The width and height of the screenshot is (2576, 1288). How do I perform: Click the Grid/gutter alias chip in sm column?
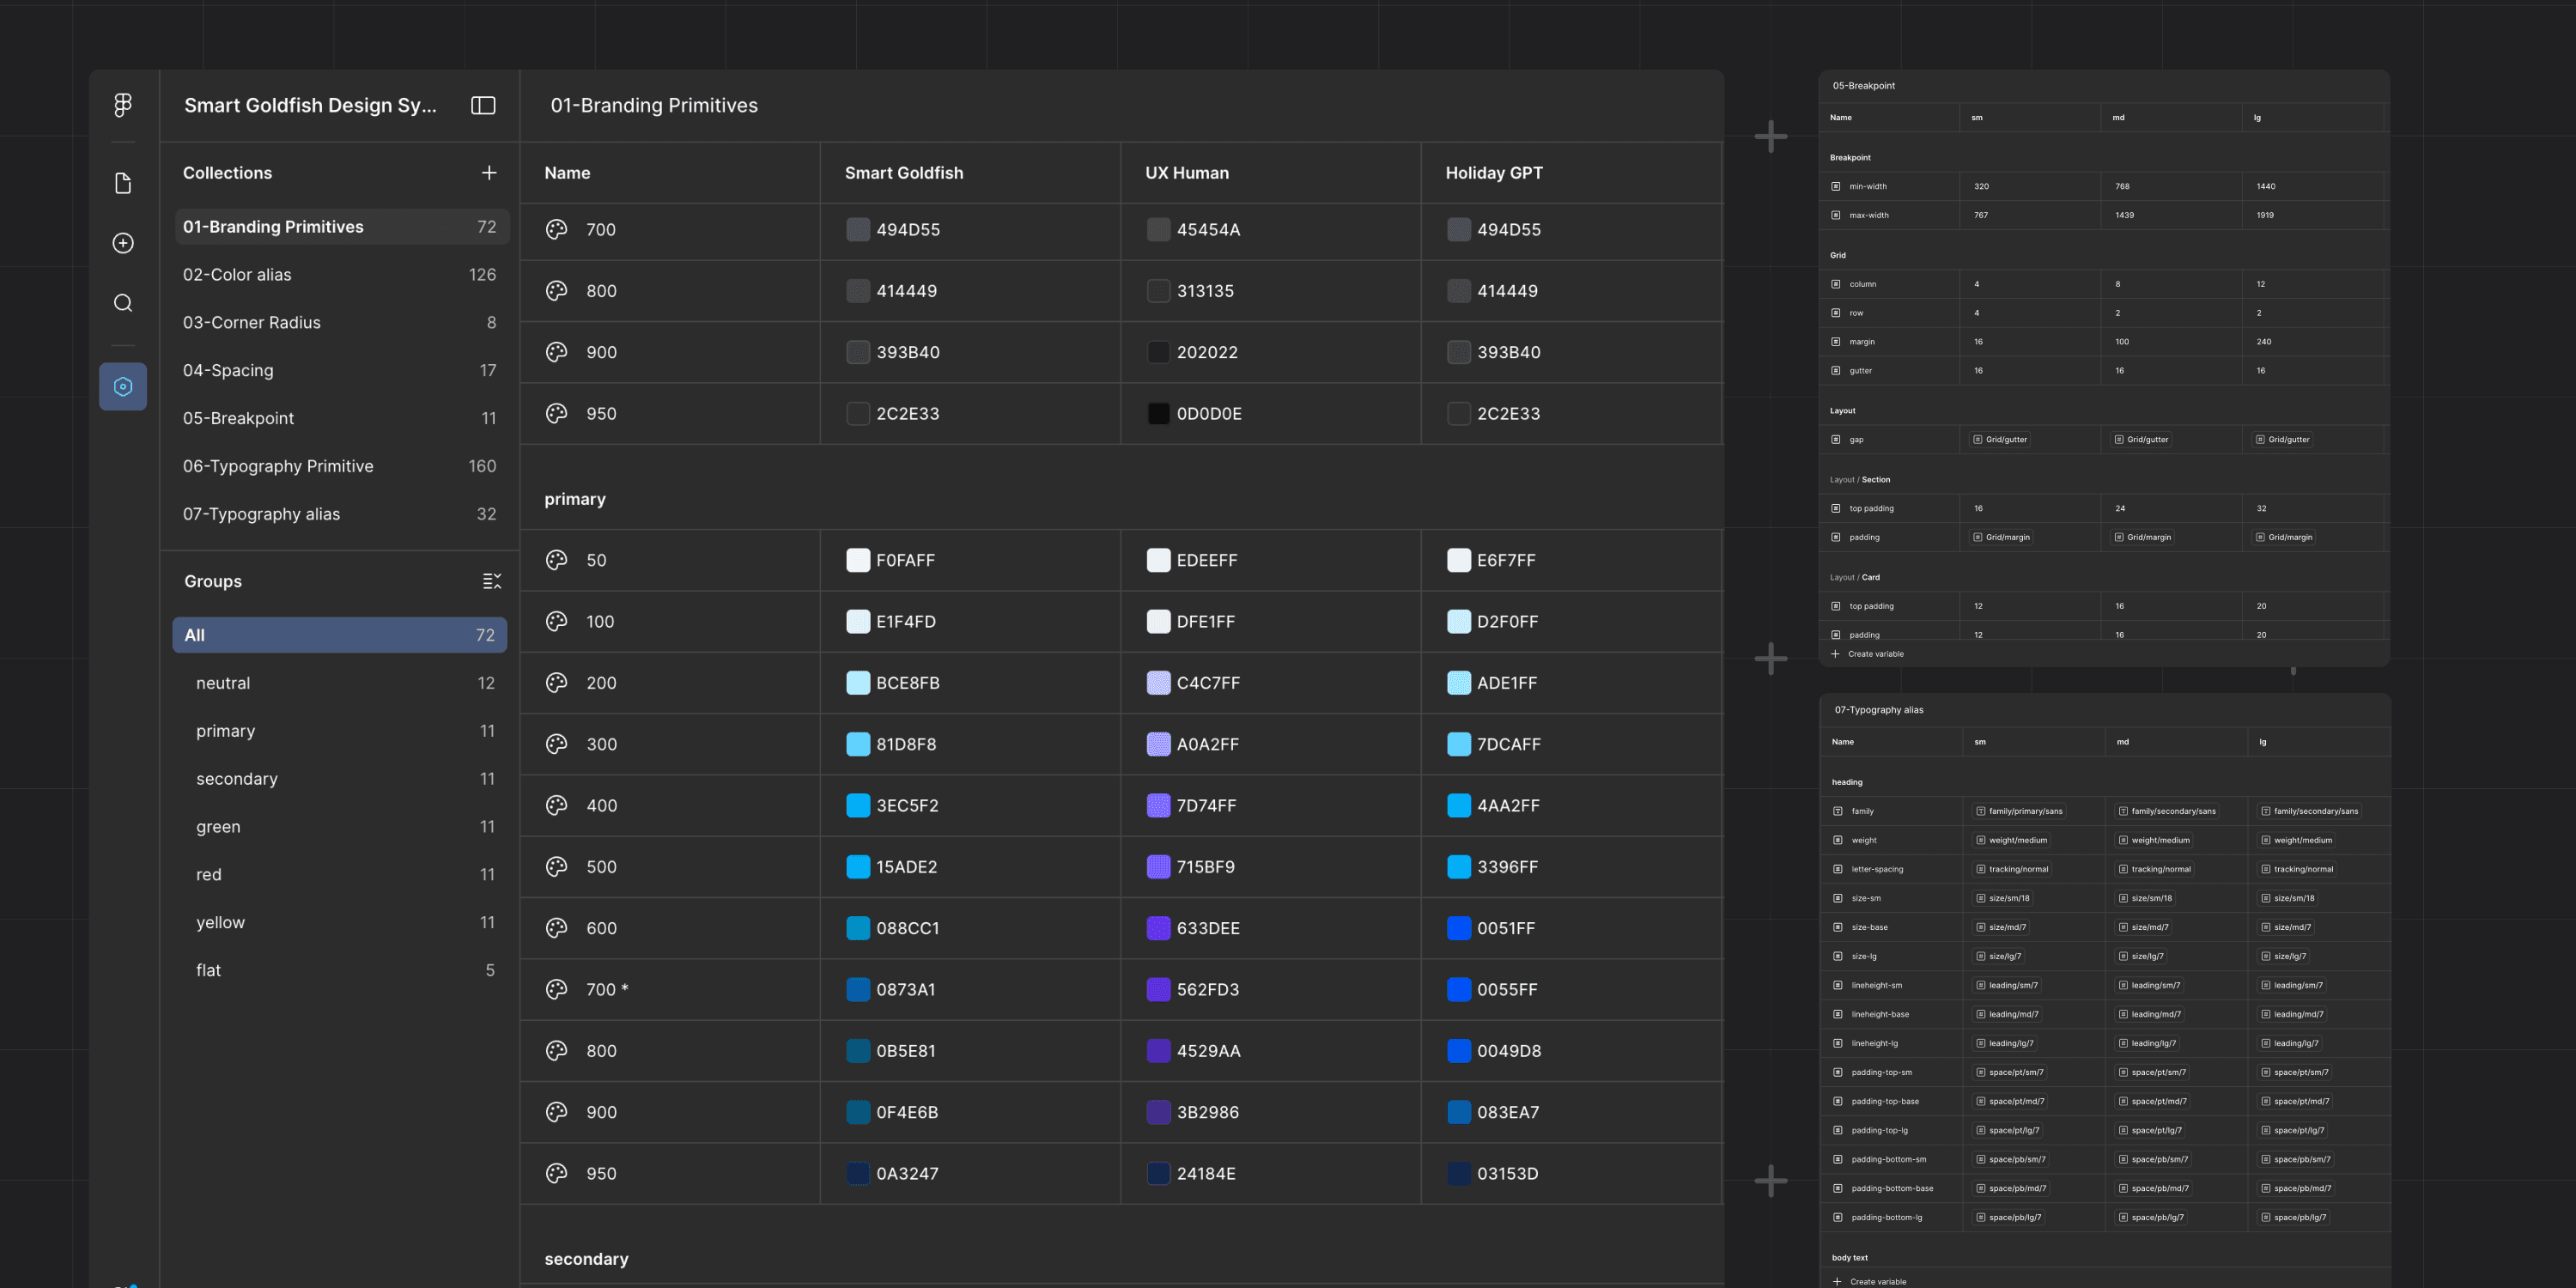tap(2001, 440)
